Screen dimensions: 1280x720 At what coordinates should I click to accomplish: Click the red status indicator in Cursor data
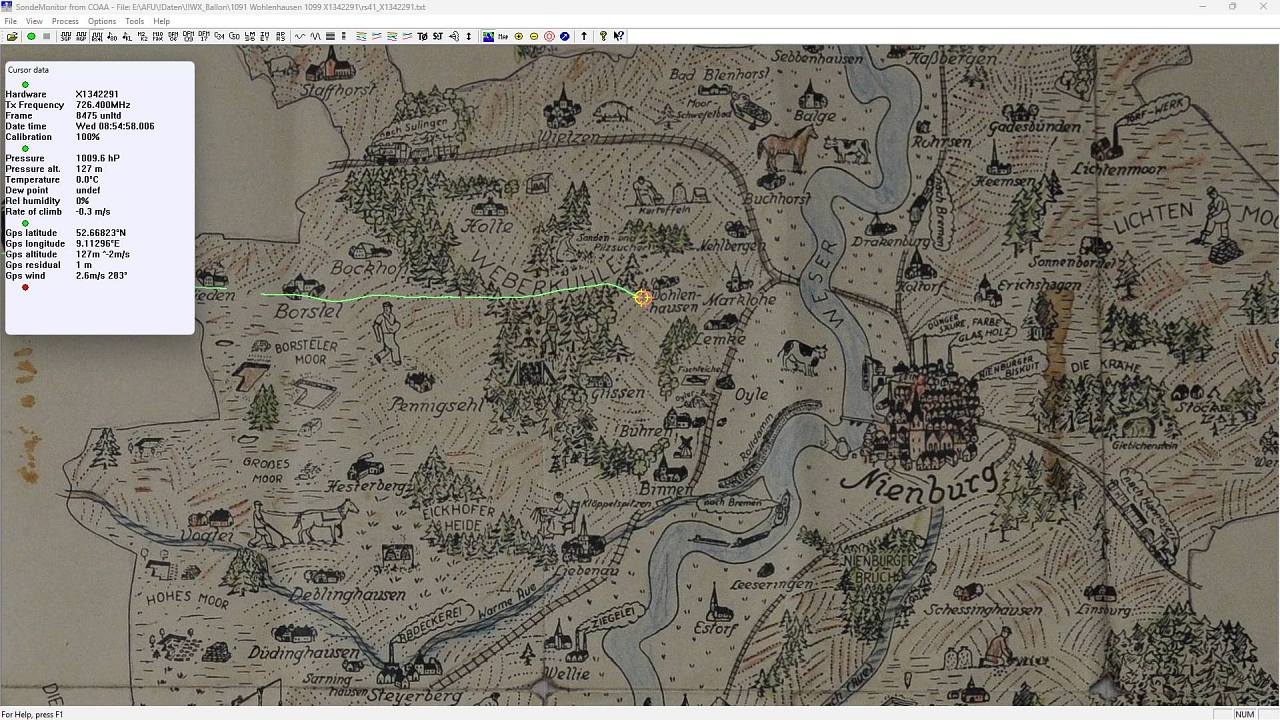pyautogui.click(x=25, y=288)
